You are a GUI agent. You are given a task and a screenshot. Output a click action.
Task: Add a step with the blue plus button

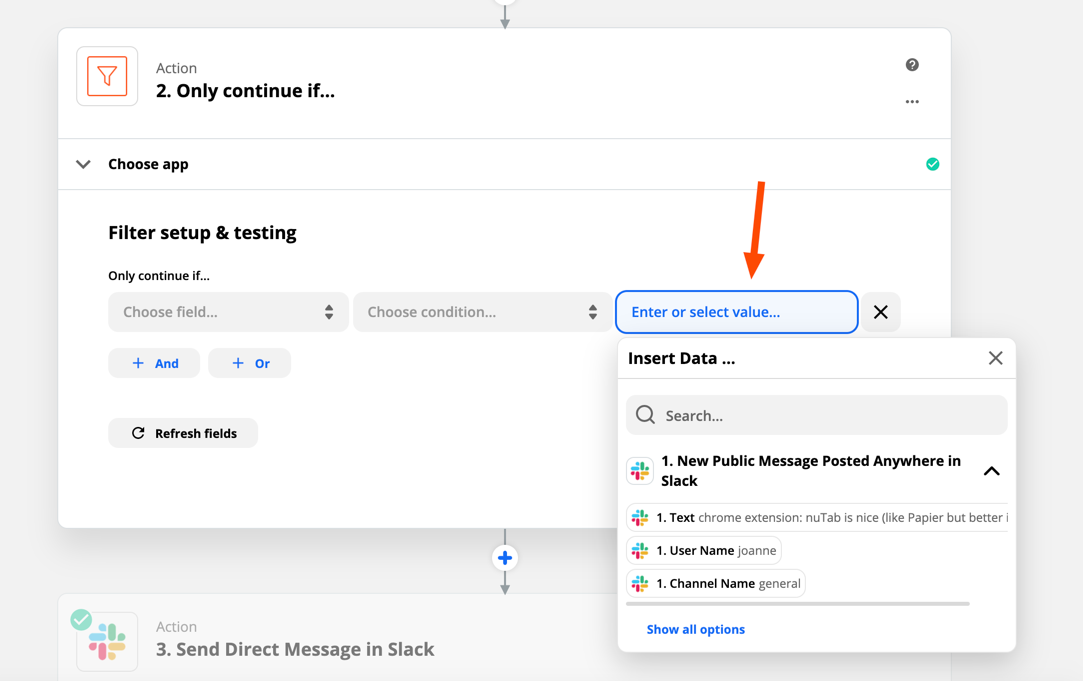point(505,558)
